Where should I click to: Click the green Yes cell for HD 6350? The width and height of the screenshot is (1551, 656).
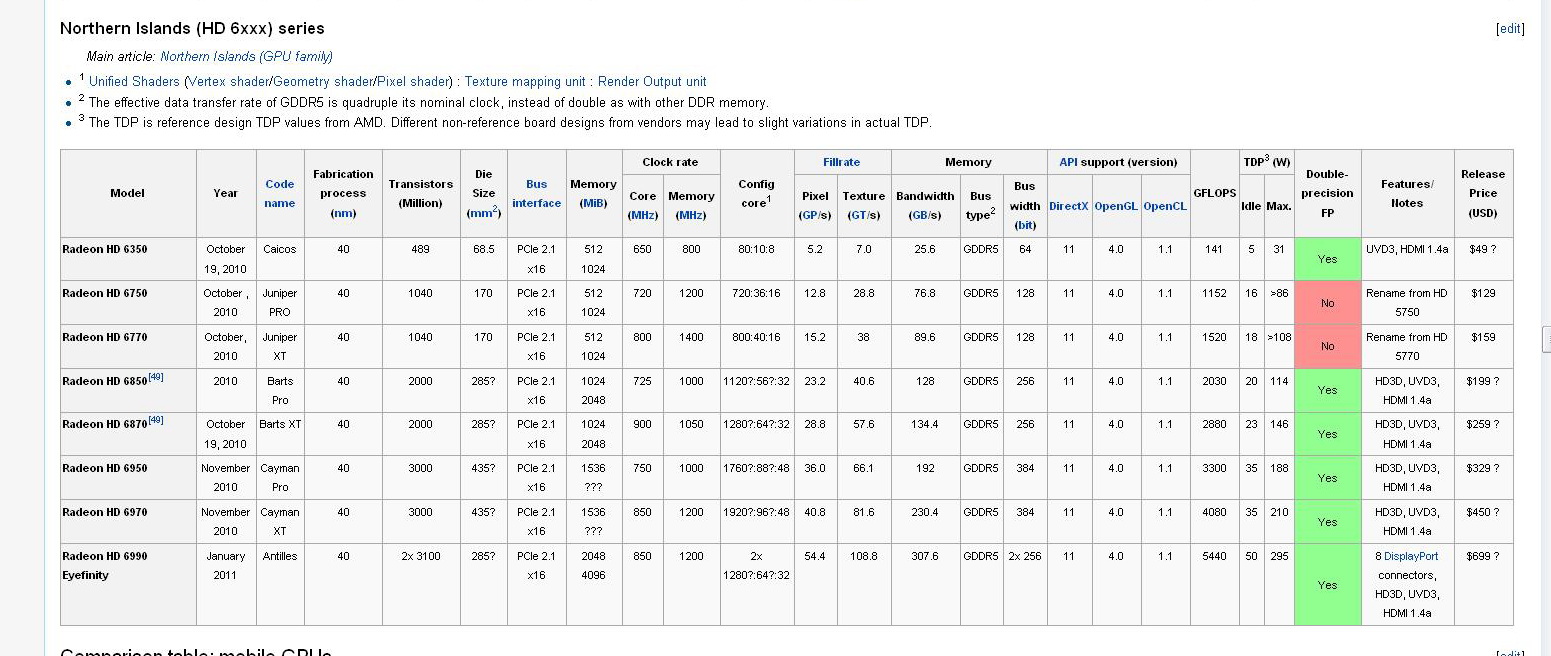point(1327,259)
